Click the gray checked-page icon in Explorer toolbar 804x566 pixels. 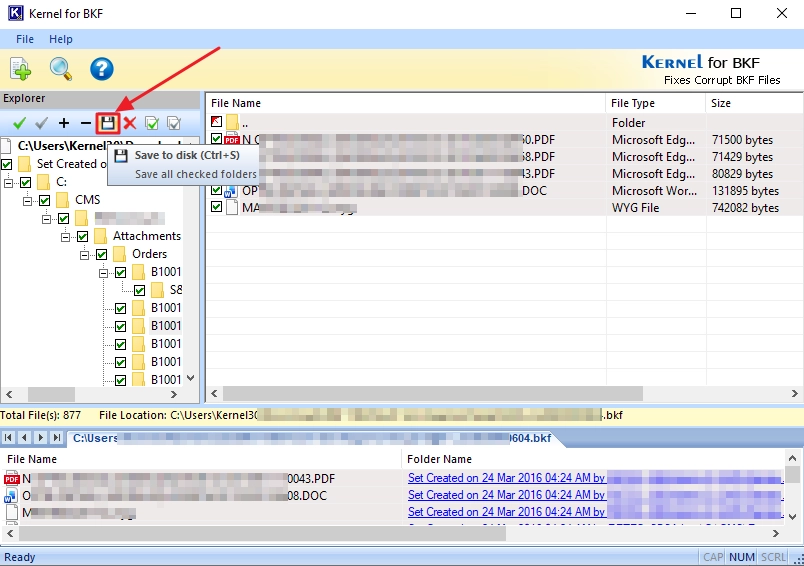pyautogui.click(x=174, y=123)
